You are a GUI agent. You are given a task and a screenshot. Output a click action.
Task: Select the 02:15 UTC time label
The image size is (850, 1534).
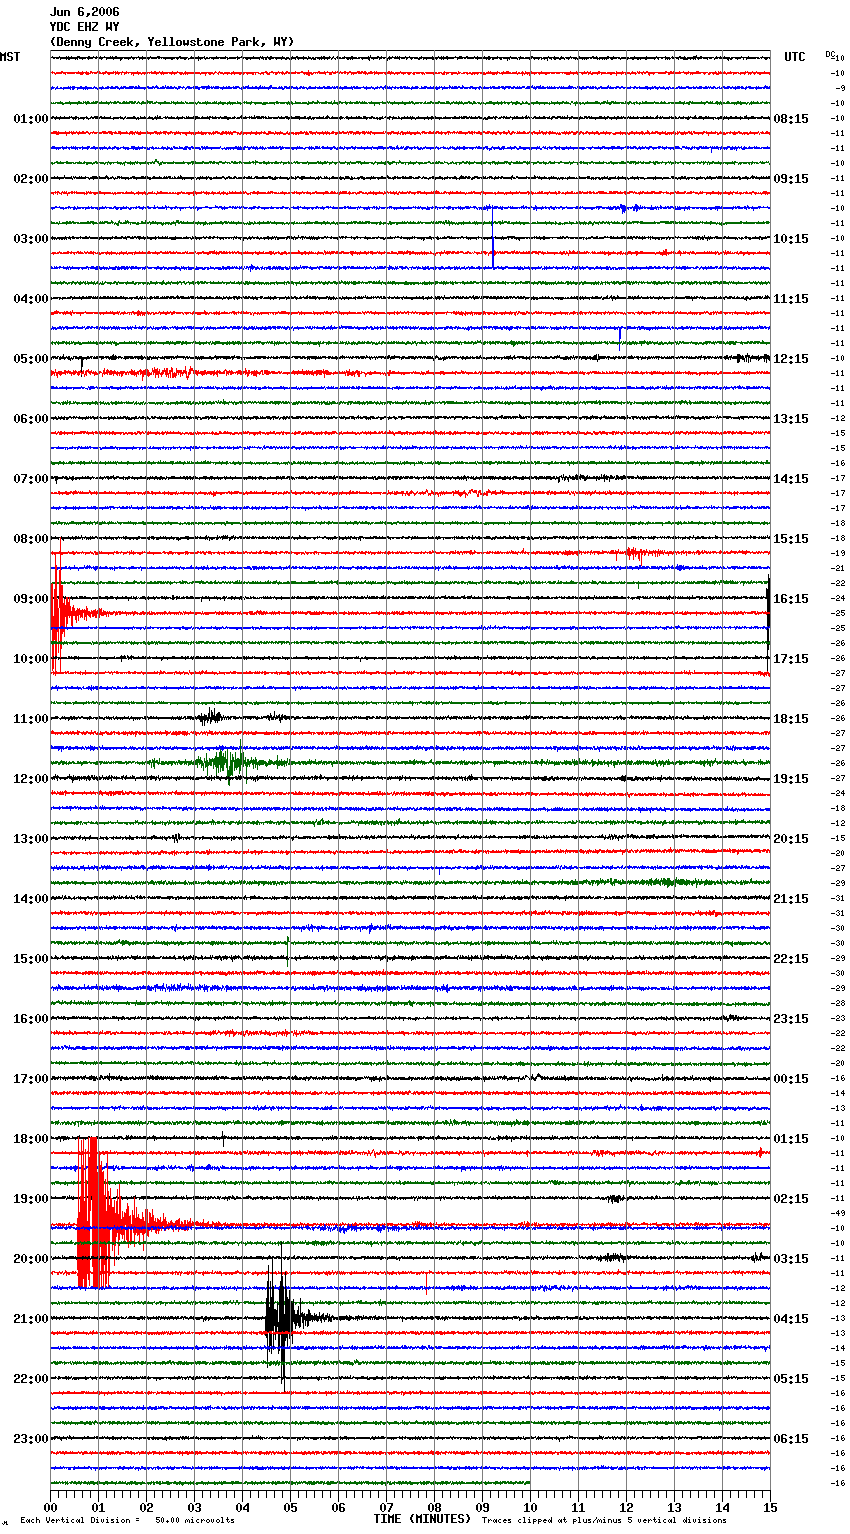[x=791, y=1199]
